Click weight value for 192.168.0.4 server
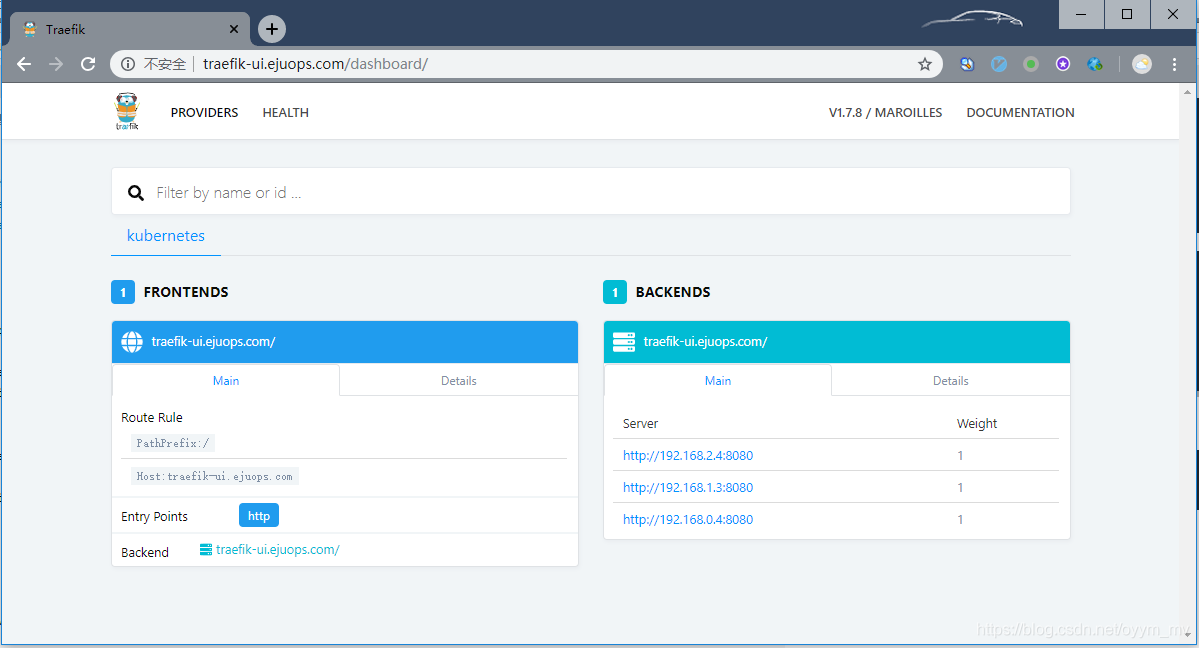 point(960,519)
